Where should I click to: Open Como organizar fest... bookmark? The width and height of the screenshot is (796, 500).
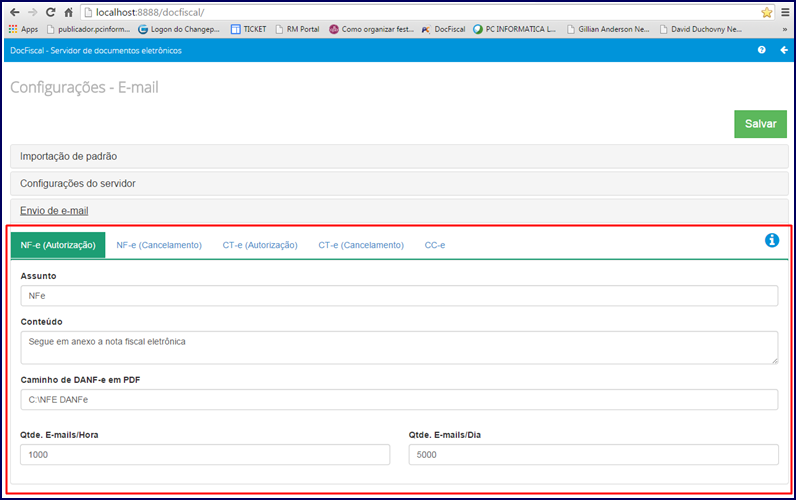tap(371, 29)
